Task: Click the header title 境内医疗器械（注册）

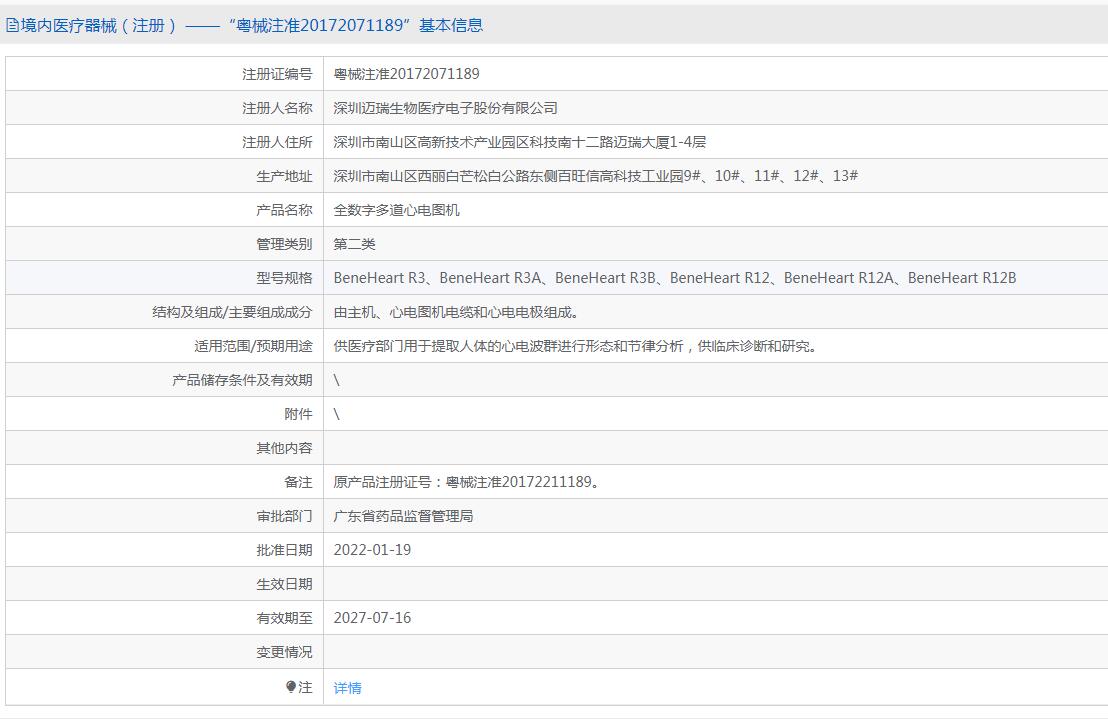Action: tap(98, 26)
